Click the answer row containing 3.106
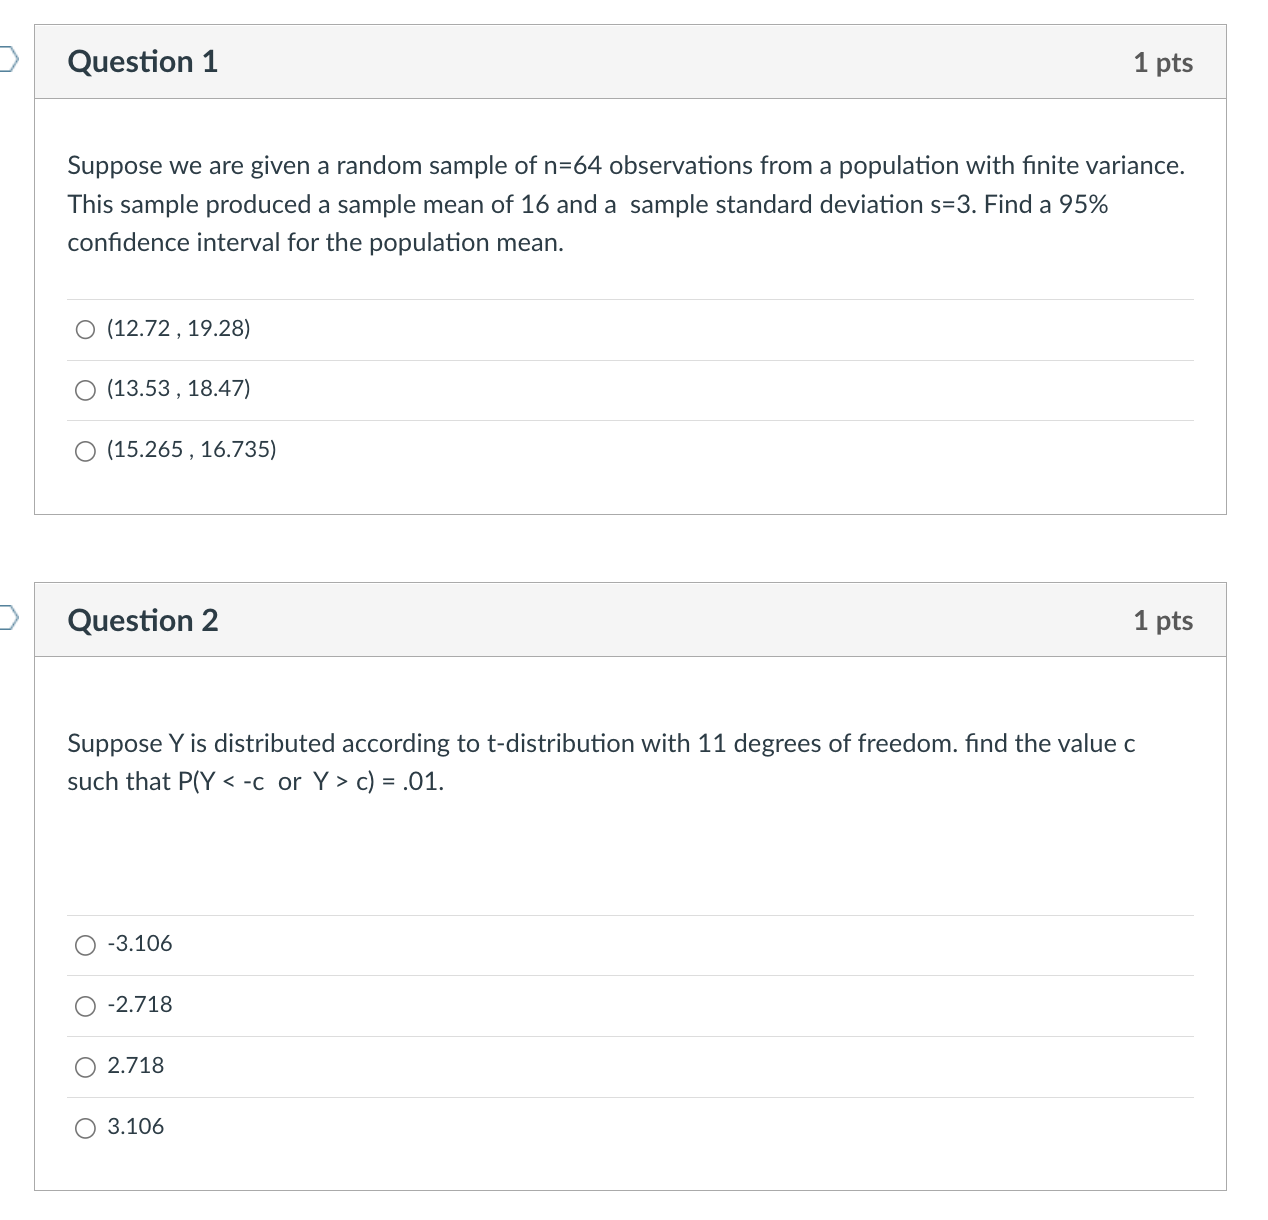The image size is (1268, 1220). click(x=600, y=1127)
